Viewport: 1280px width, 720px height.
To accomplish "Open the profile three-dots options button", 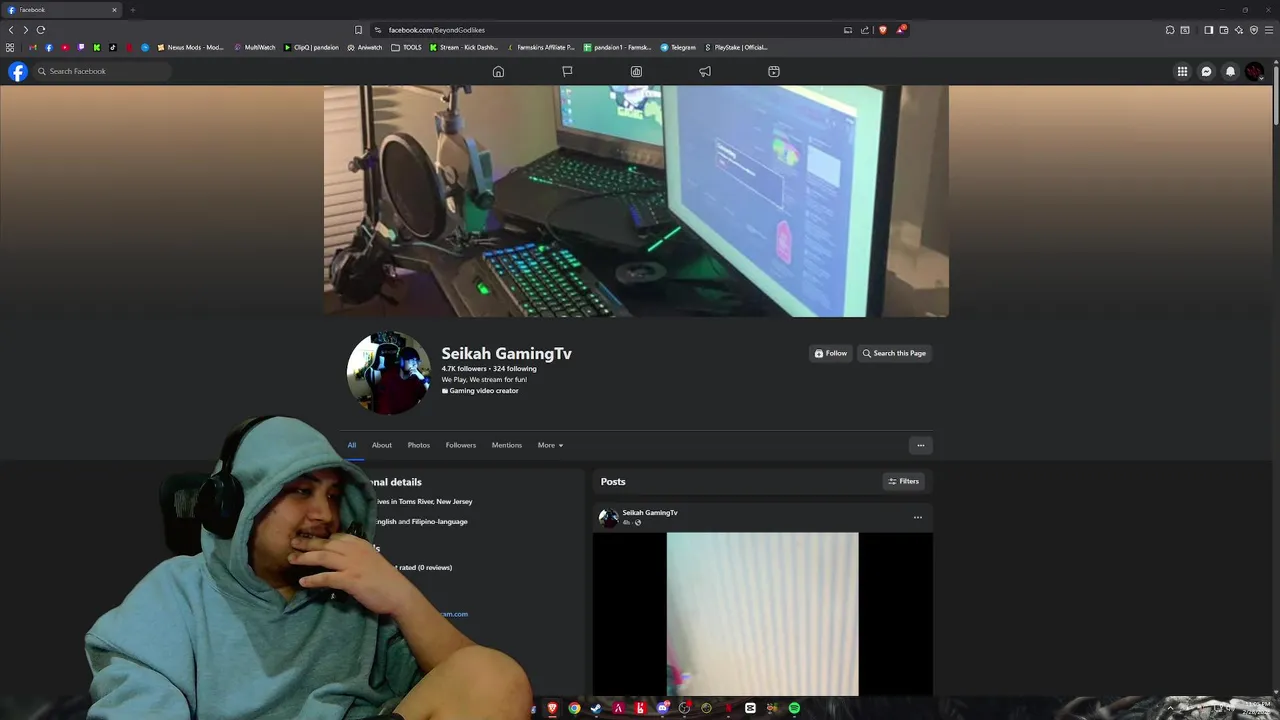I will pyautogui.click(x=921, y=445).
